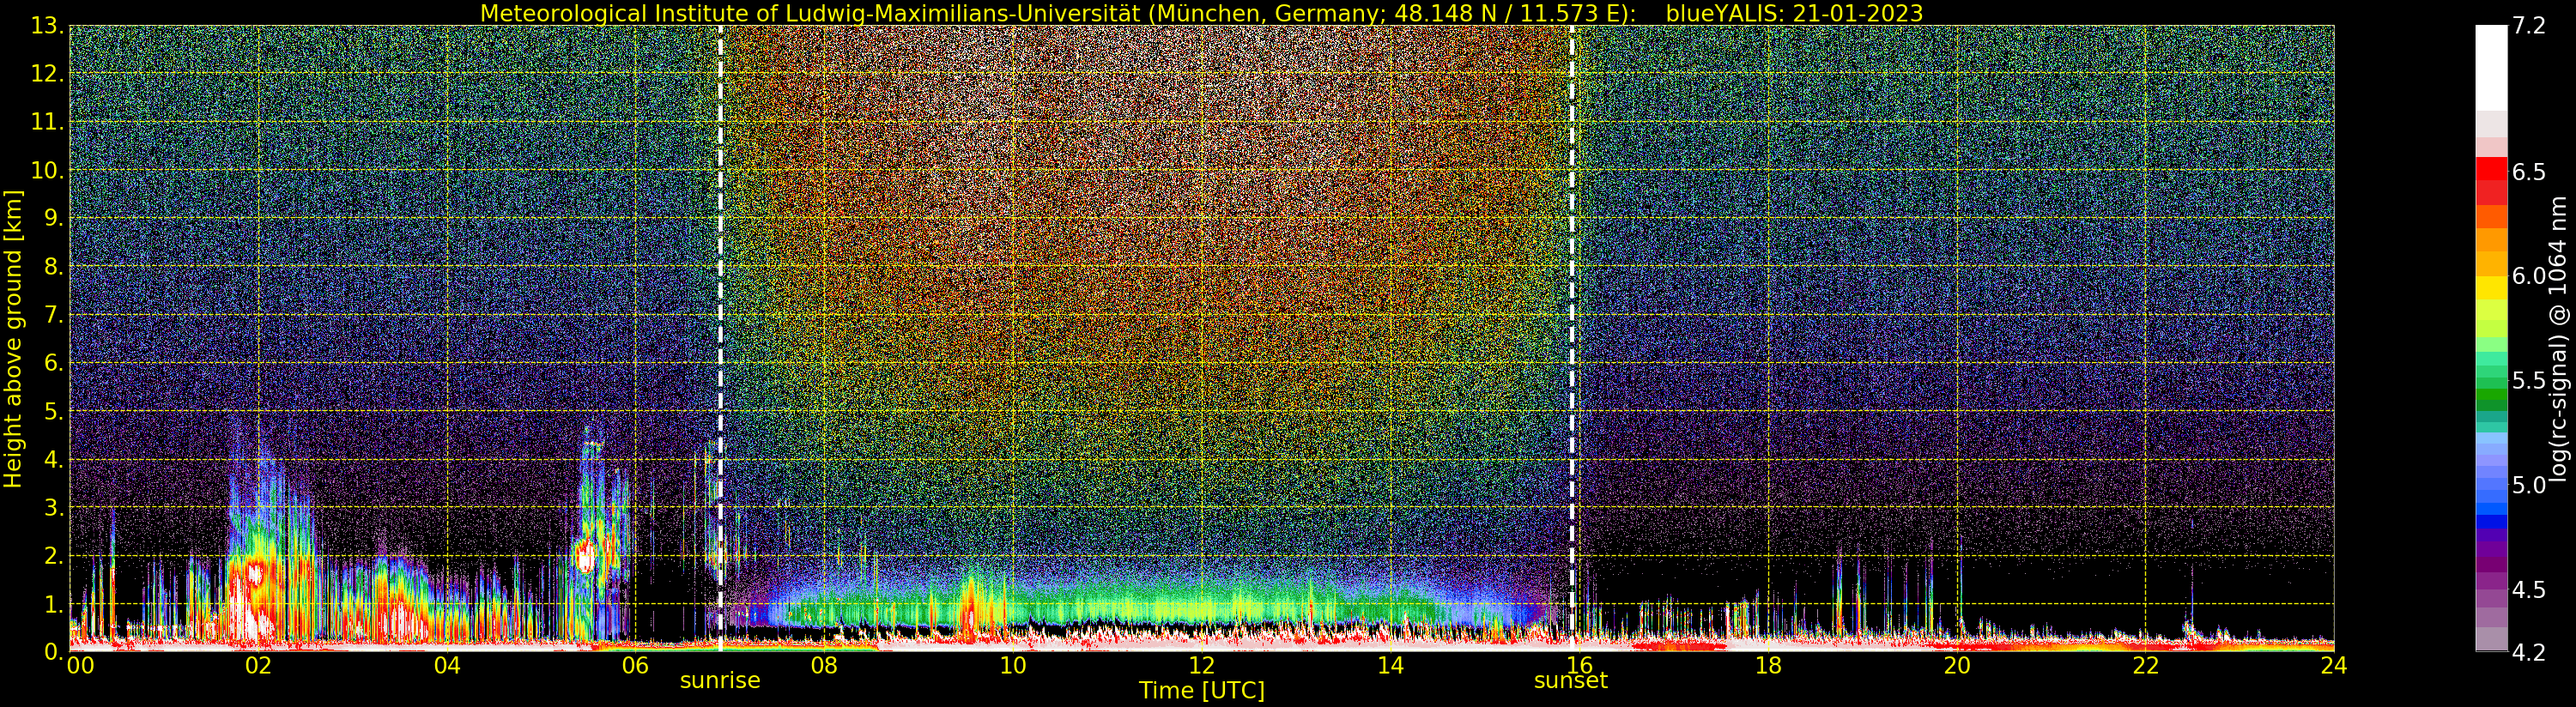Click the '18' time axis tick label
The image size is (2576, 707).
click(x=1768, y=664)
